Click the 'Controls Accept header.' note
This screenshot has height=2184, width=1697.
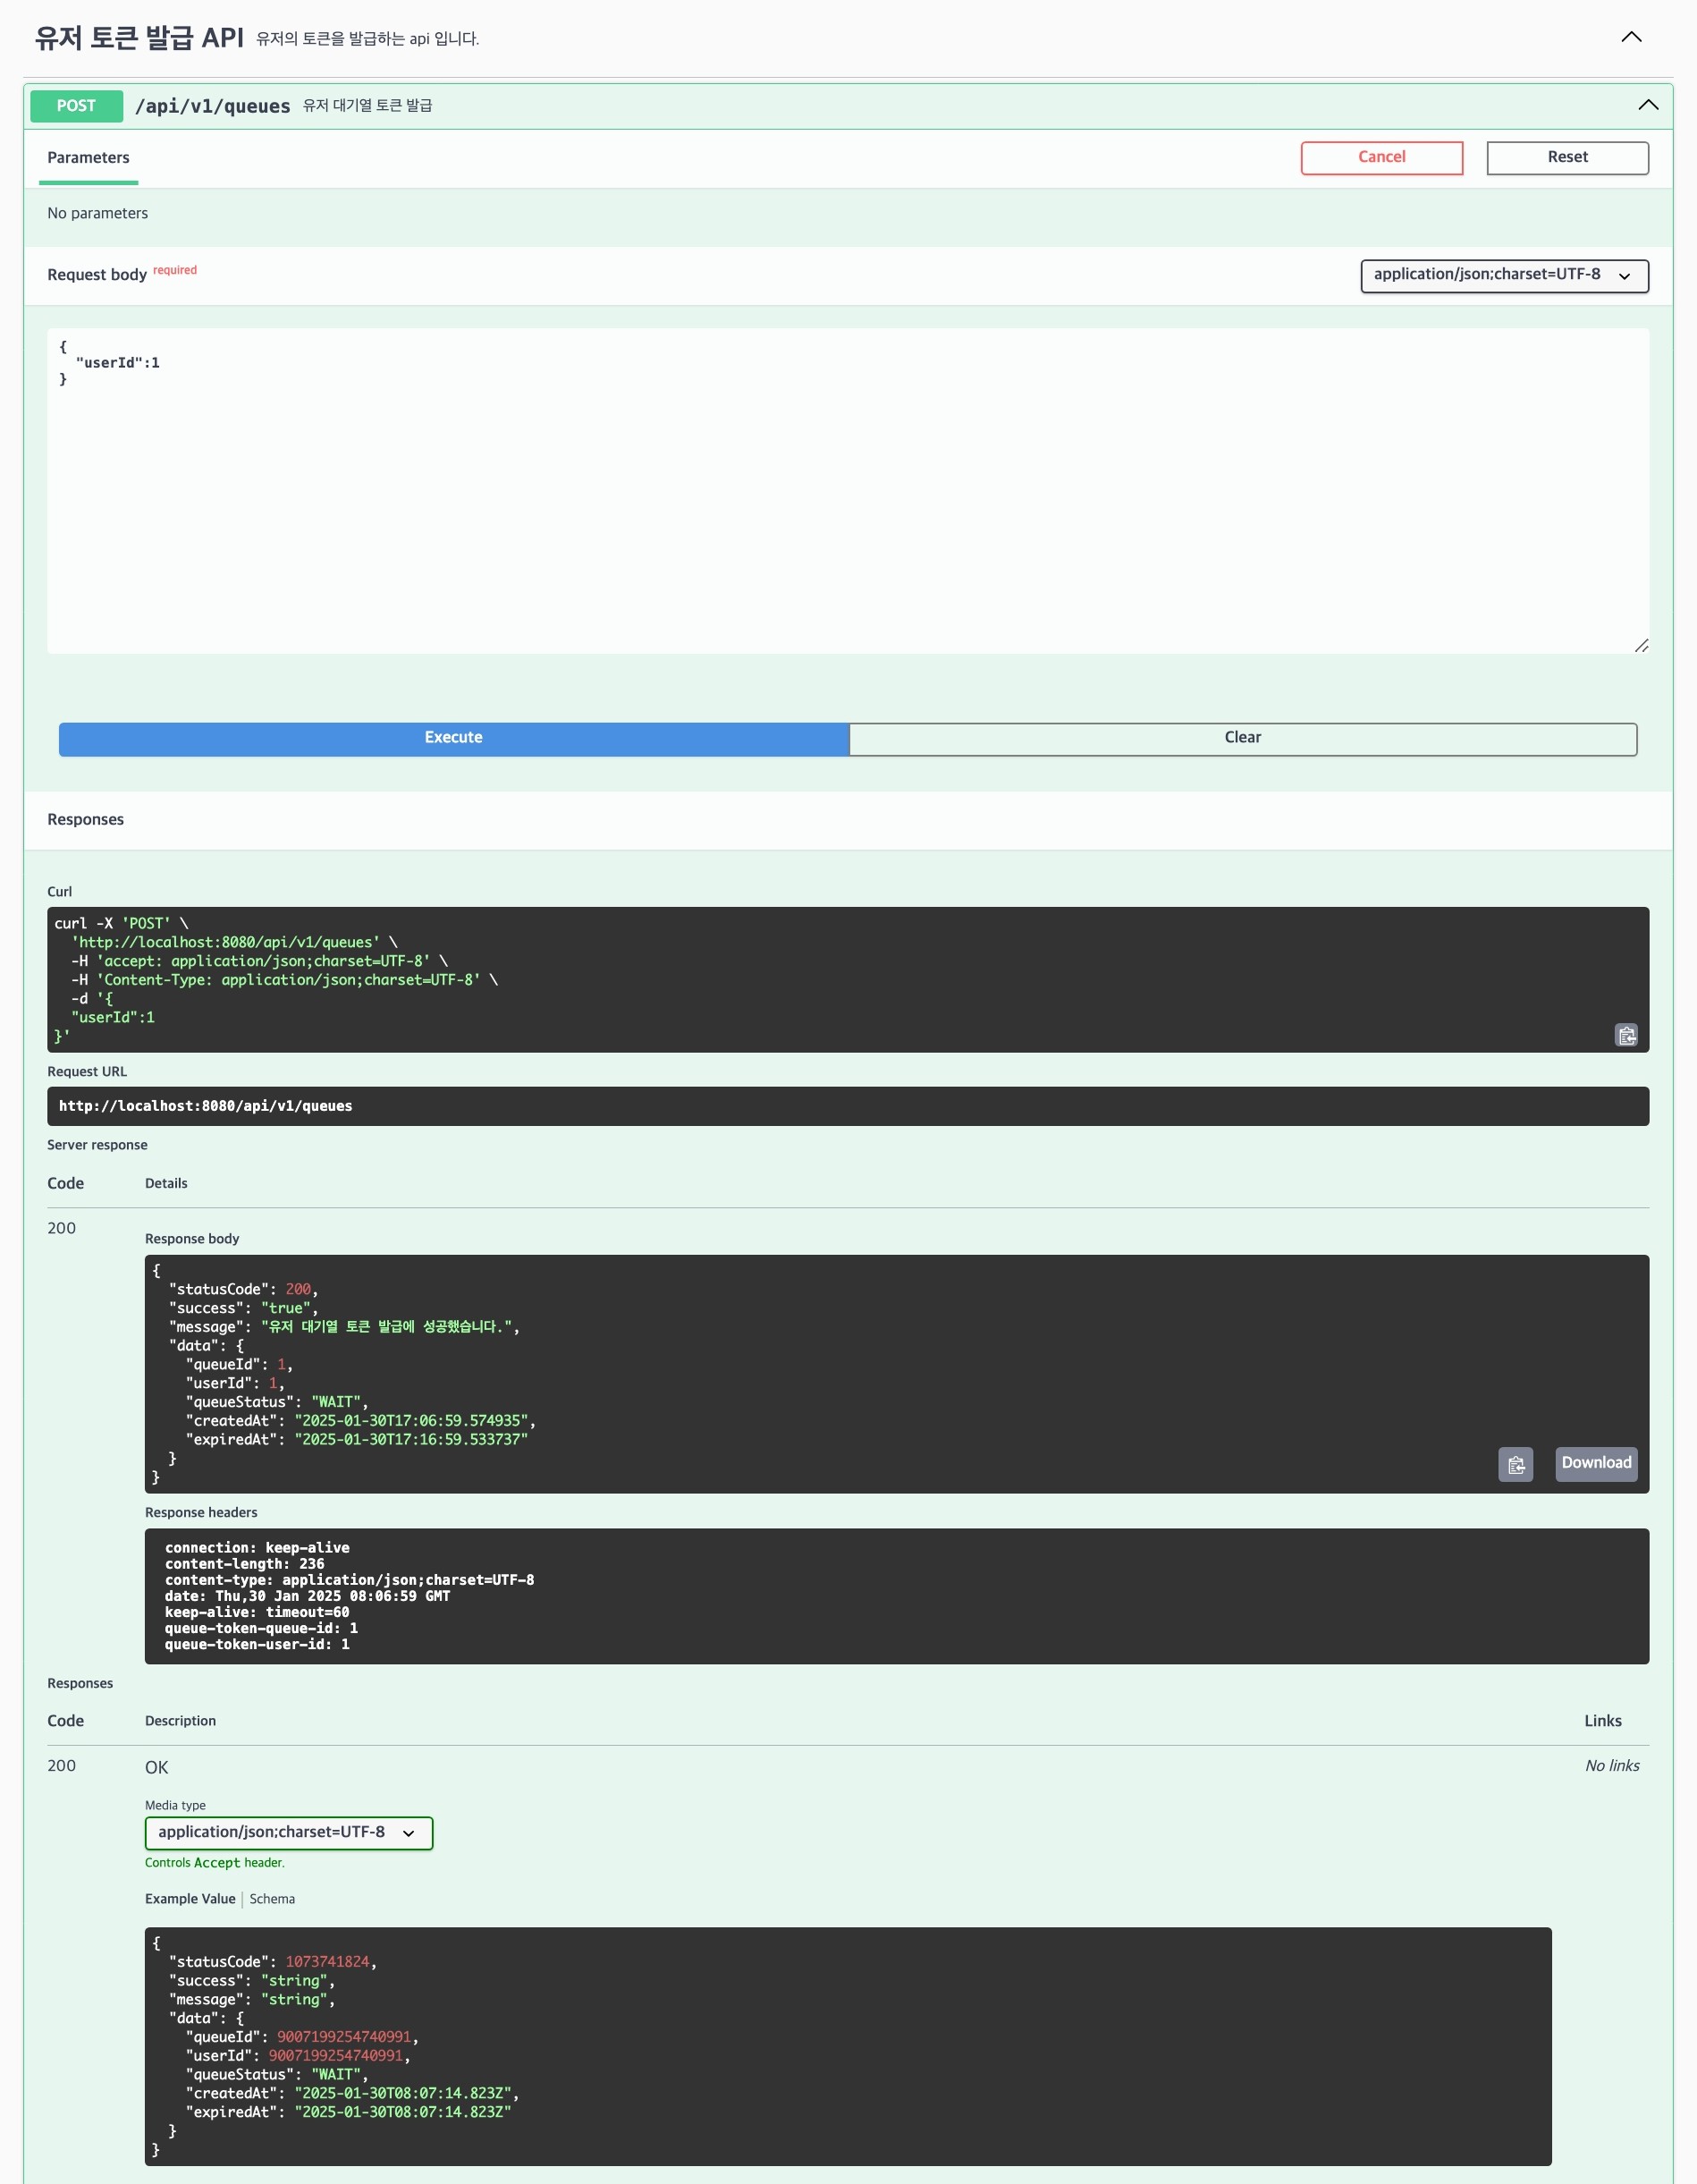click(x=214, y=1862)
